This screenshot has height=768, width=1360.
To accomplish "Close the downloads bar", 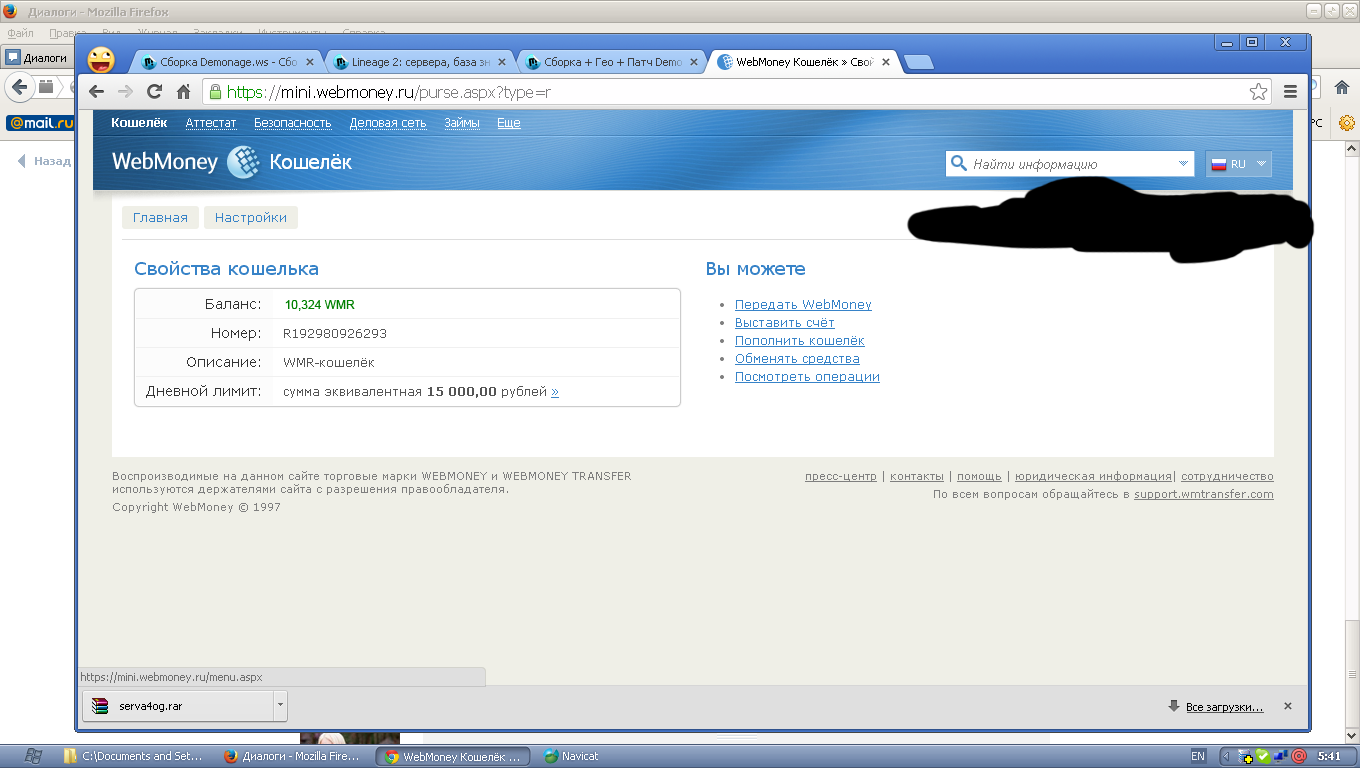I will tap(1288, 706).
